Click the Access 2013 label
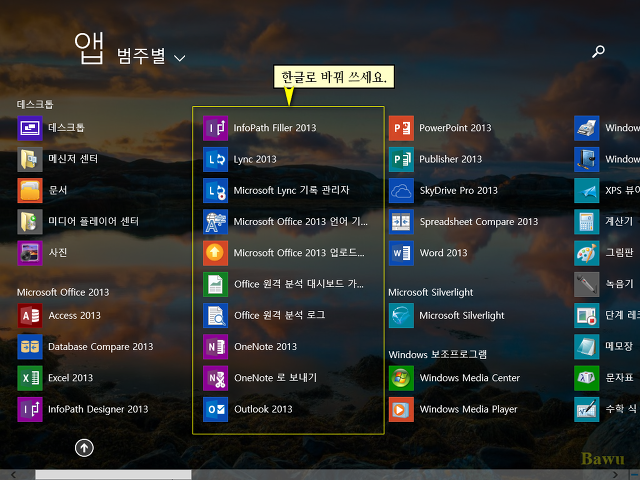Viewport: 640px width, 480px height. [74, 316]
